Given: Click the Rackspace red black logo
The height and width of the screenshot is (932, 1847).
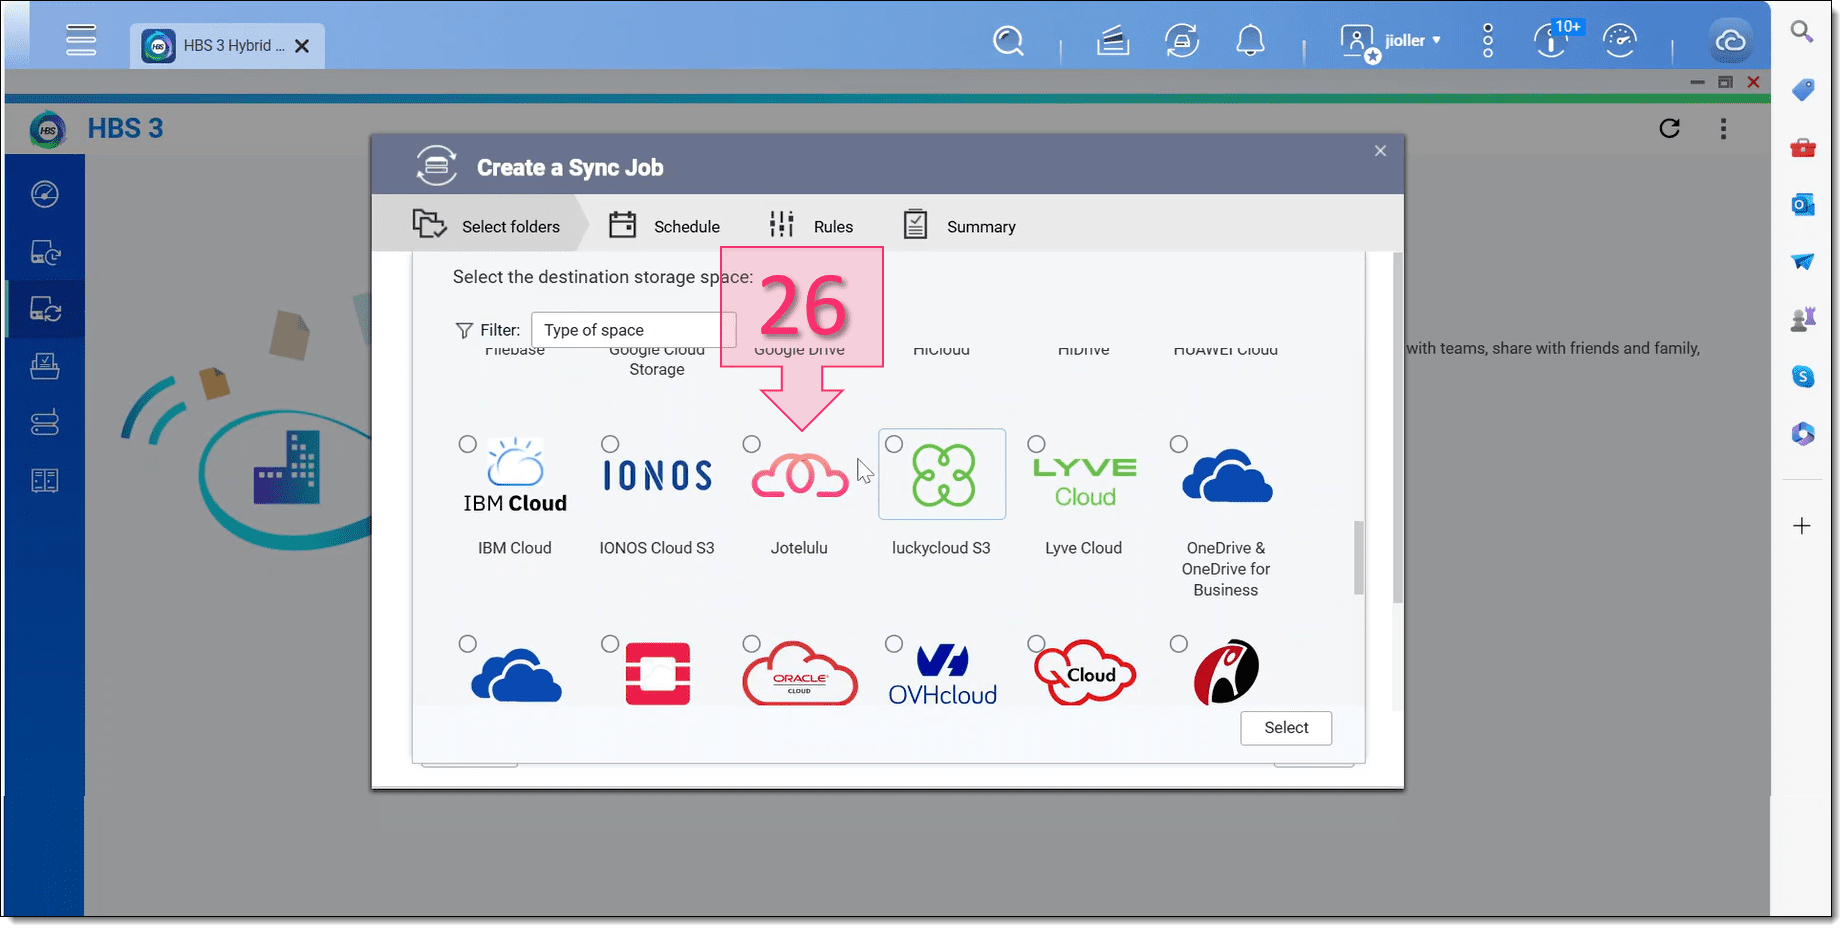Looking at the screenshot, I should [1227, 672].
